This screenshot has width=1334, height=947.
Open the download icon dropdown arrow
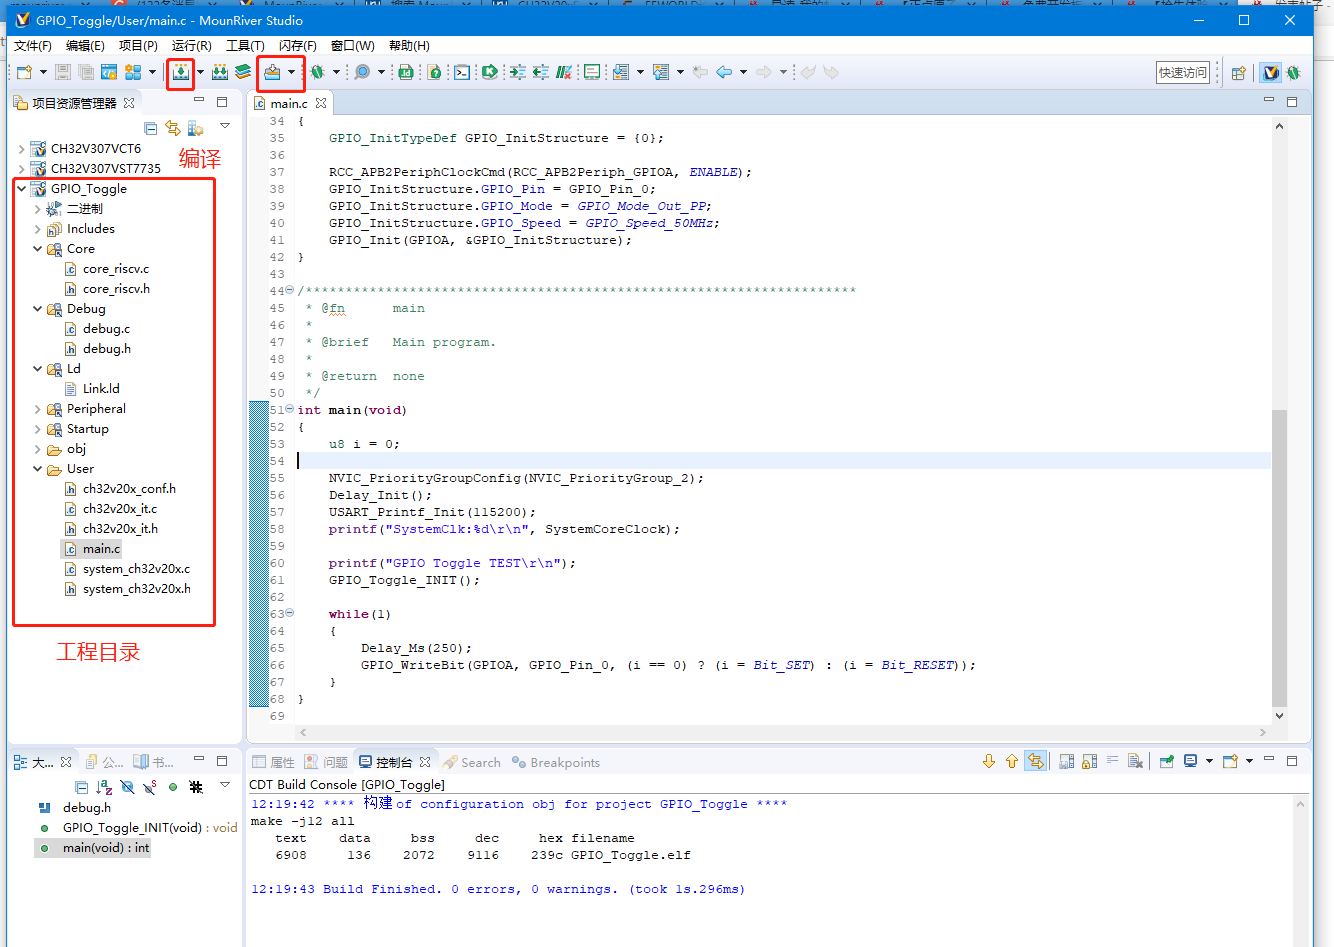[291, 72]
